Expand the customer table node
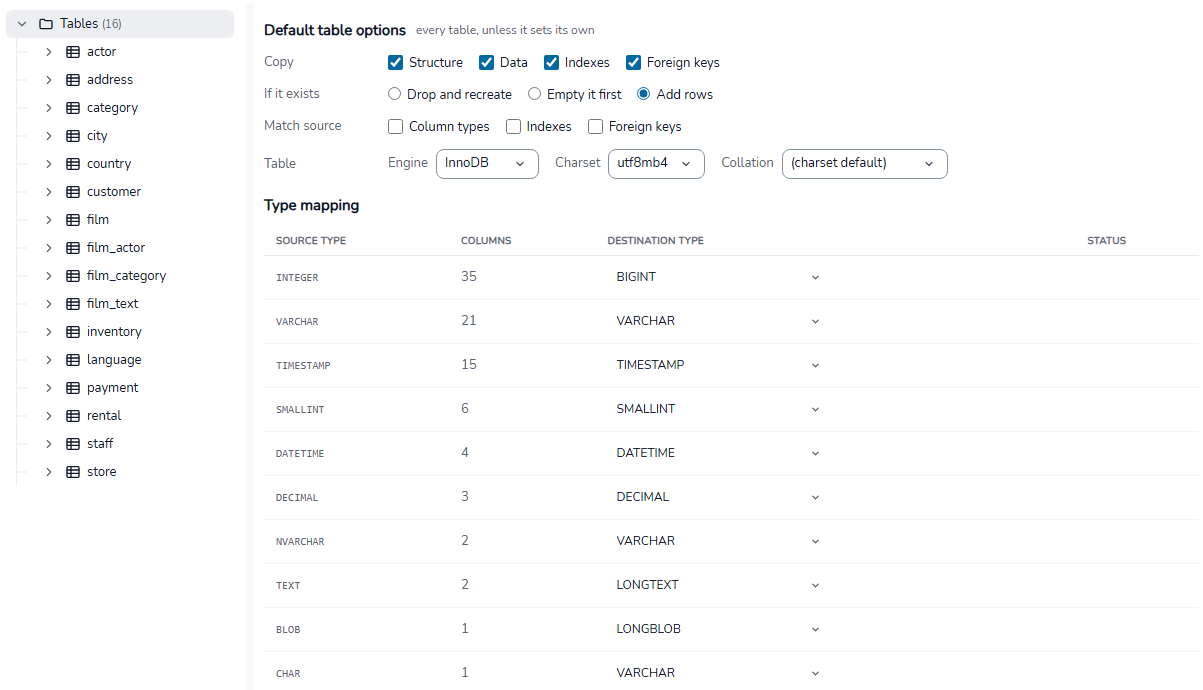Screen dimensions: 1203x690 (48, 192)
